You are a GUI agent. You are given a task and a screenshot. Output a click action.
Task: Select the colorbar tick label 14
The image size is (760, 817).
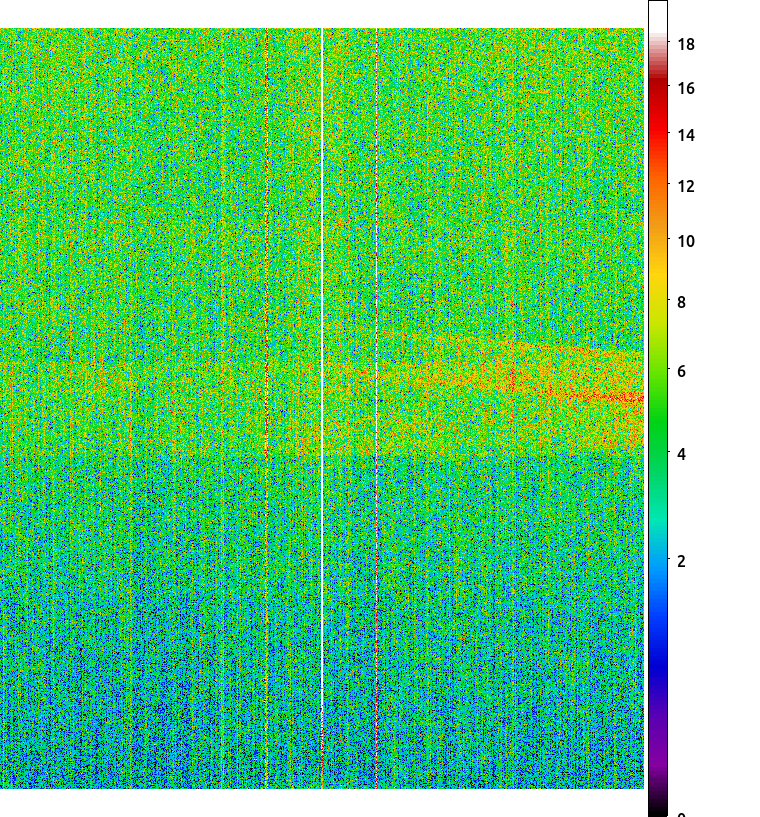click(x=686, y=135)
